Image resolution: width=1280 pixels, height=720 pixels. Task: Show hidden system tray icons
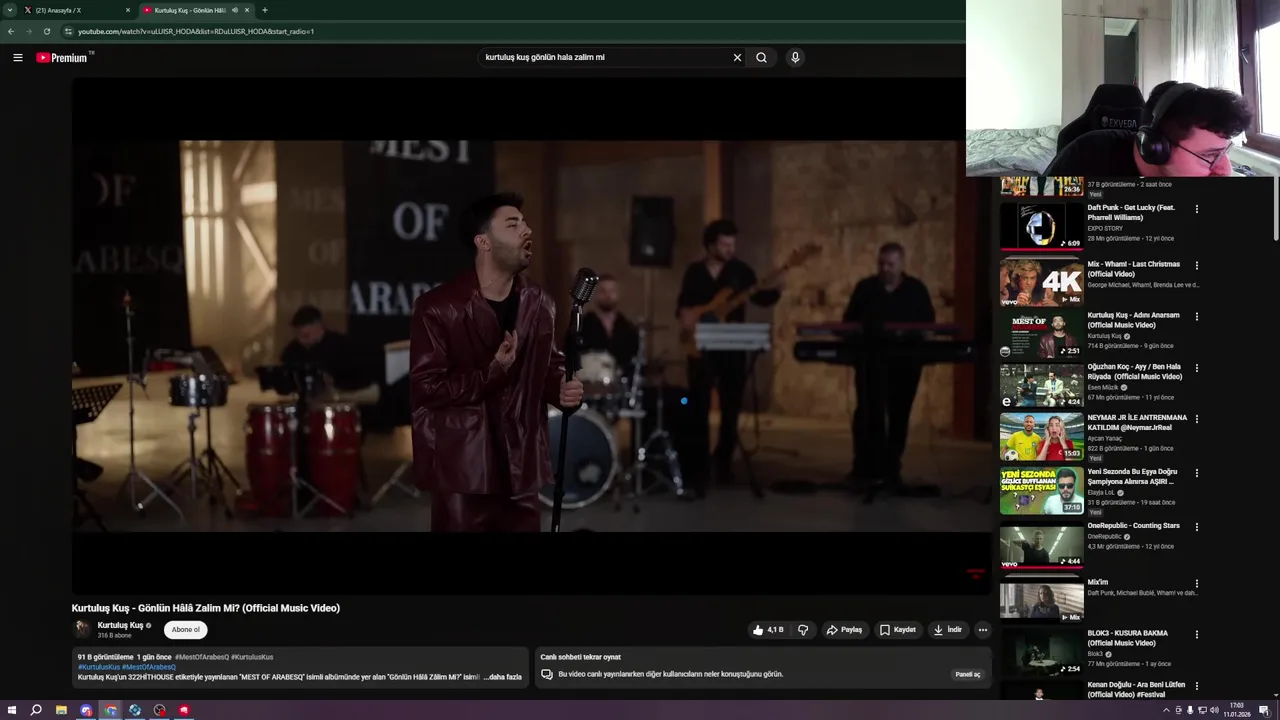click(1166, 710)
